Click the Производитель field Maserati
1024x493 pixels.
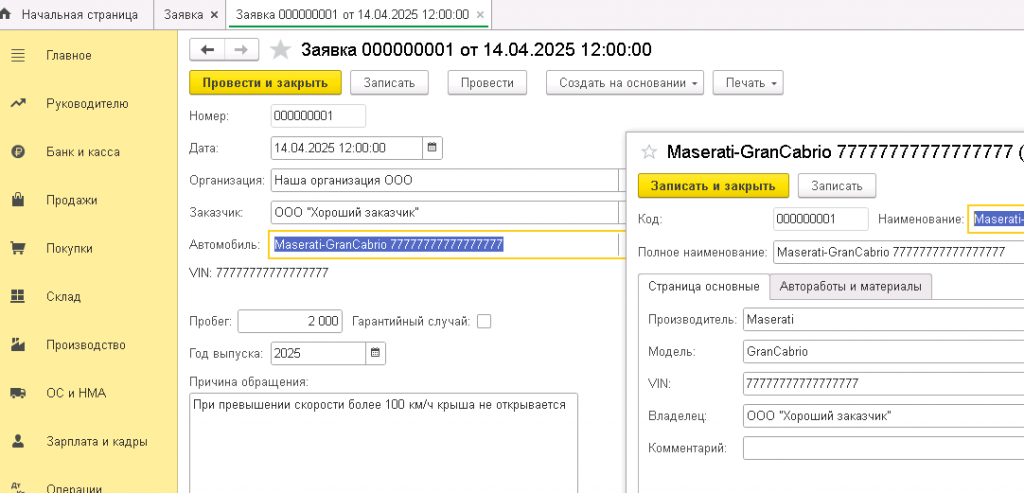click(884, 320)
